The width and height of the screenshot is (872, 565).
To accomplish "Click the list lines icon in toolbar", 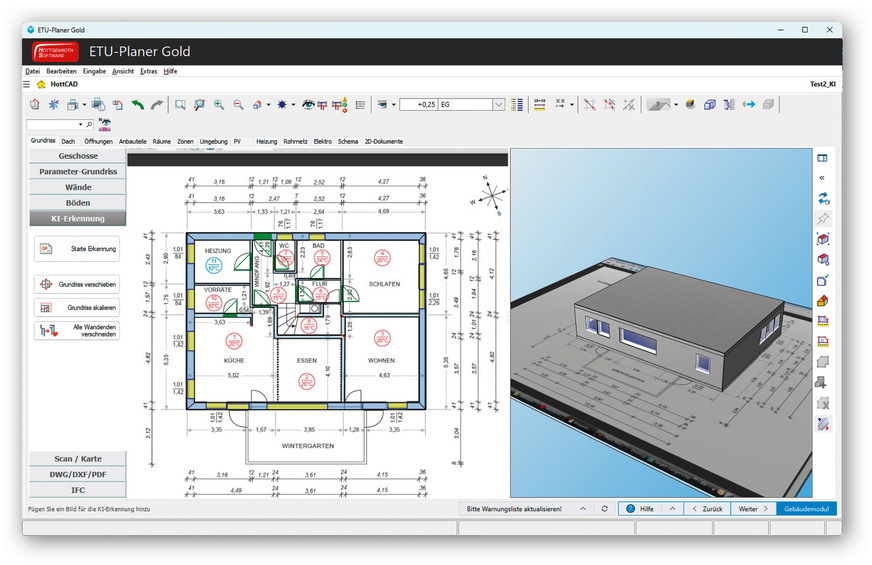I will click(360, 105).
